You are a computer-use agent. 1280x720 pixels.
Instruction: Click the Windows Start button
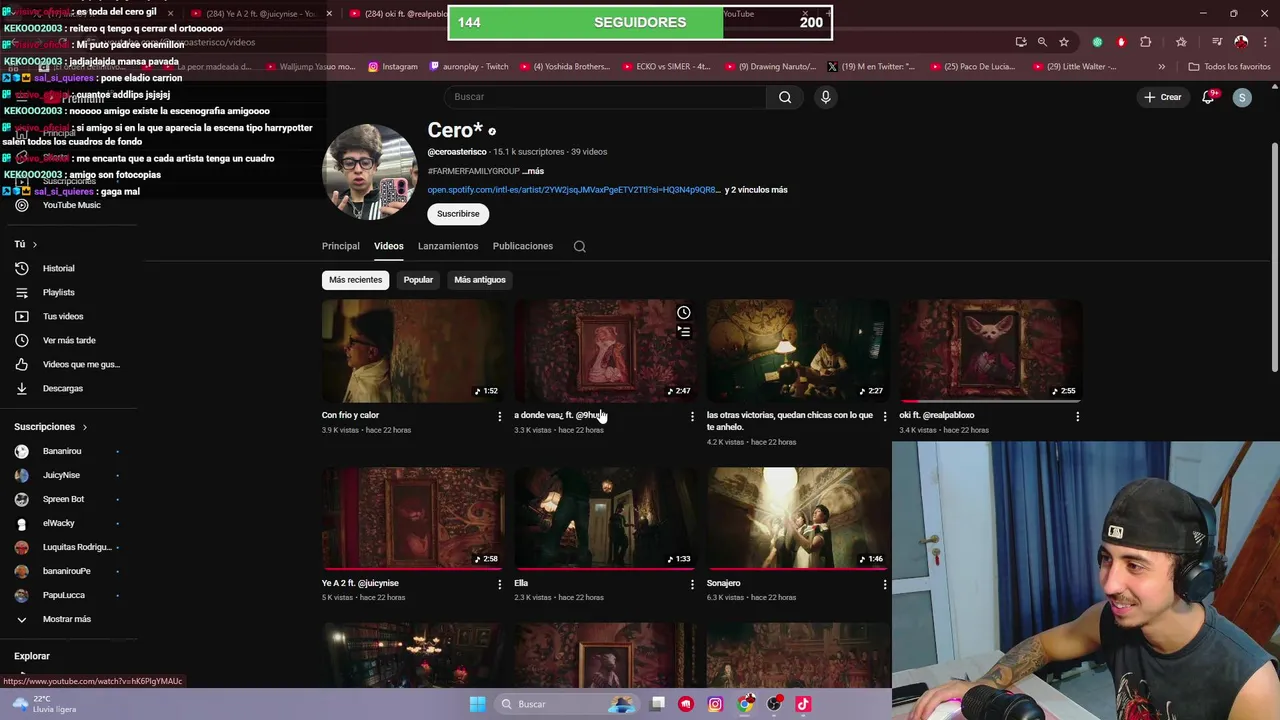pos(478,704)
